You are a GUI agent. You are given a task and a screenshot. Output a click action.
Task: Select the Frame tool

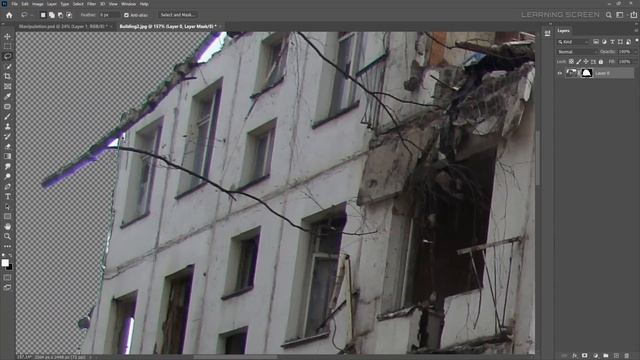point(7,86)
